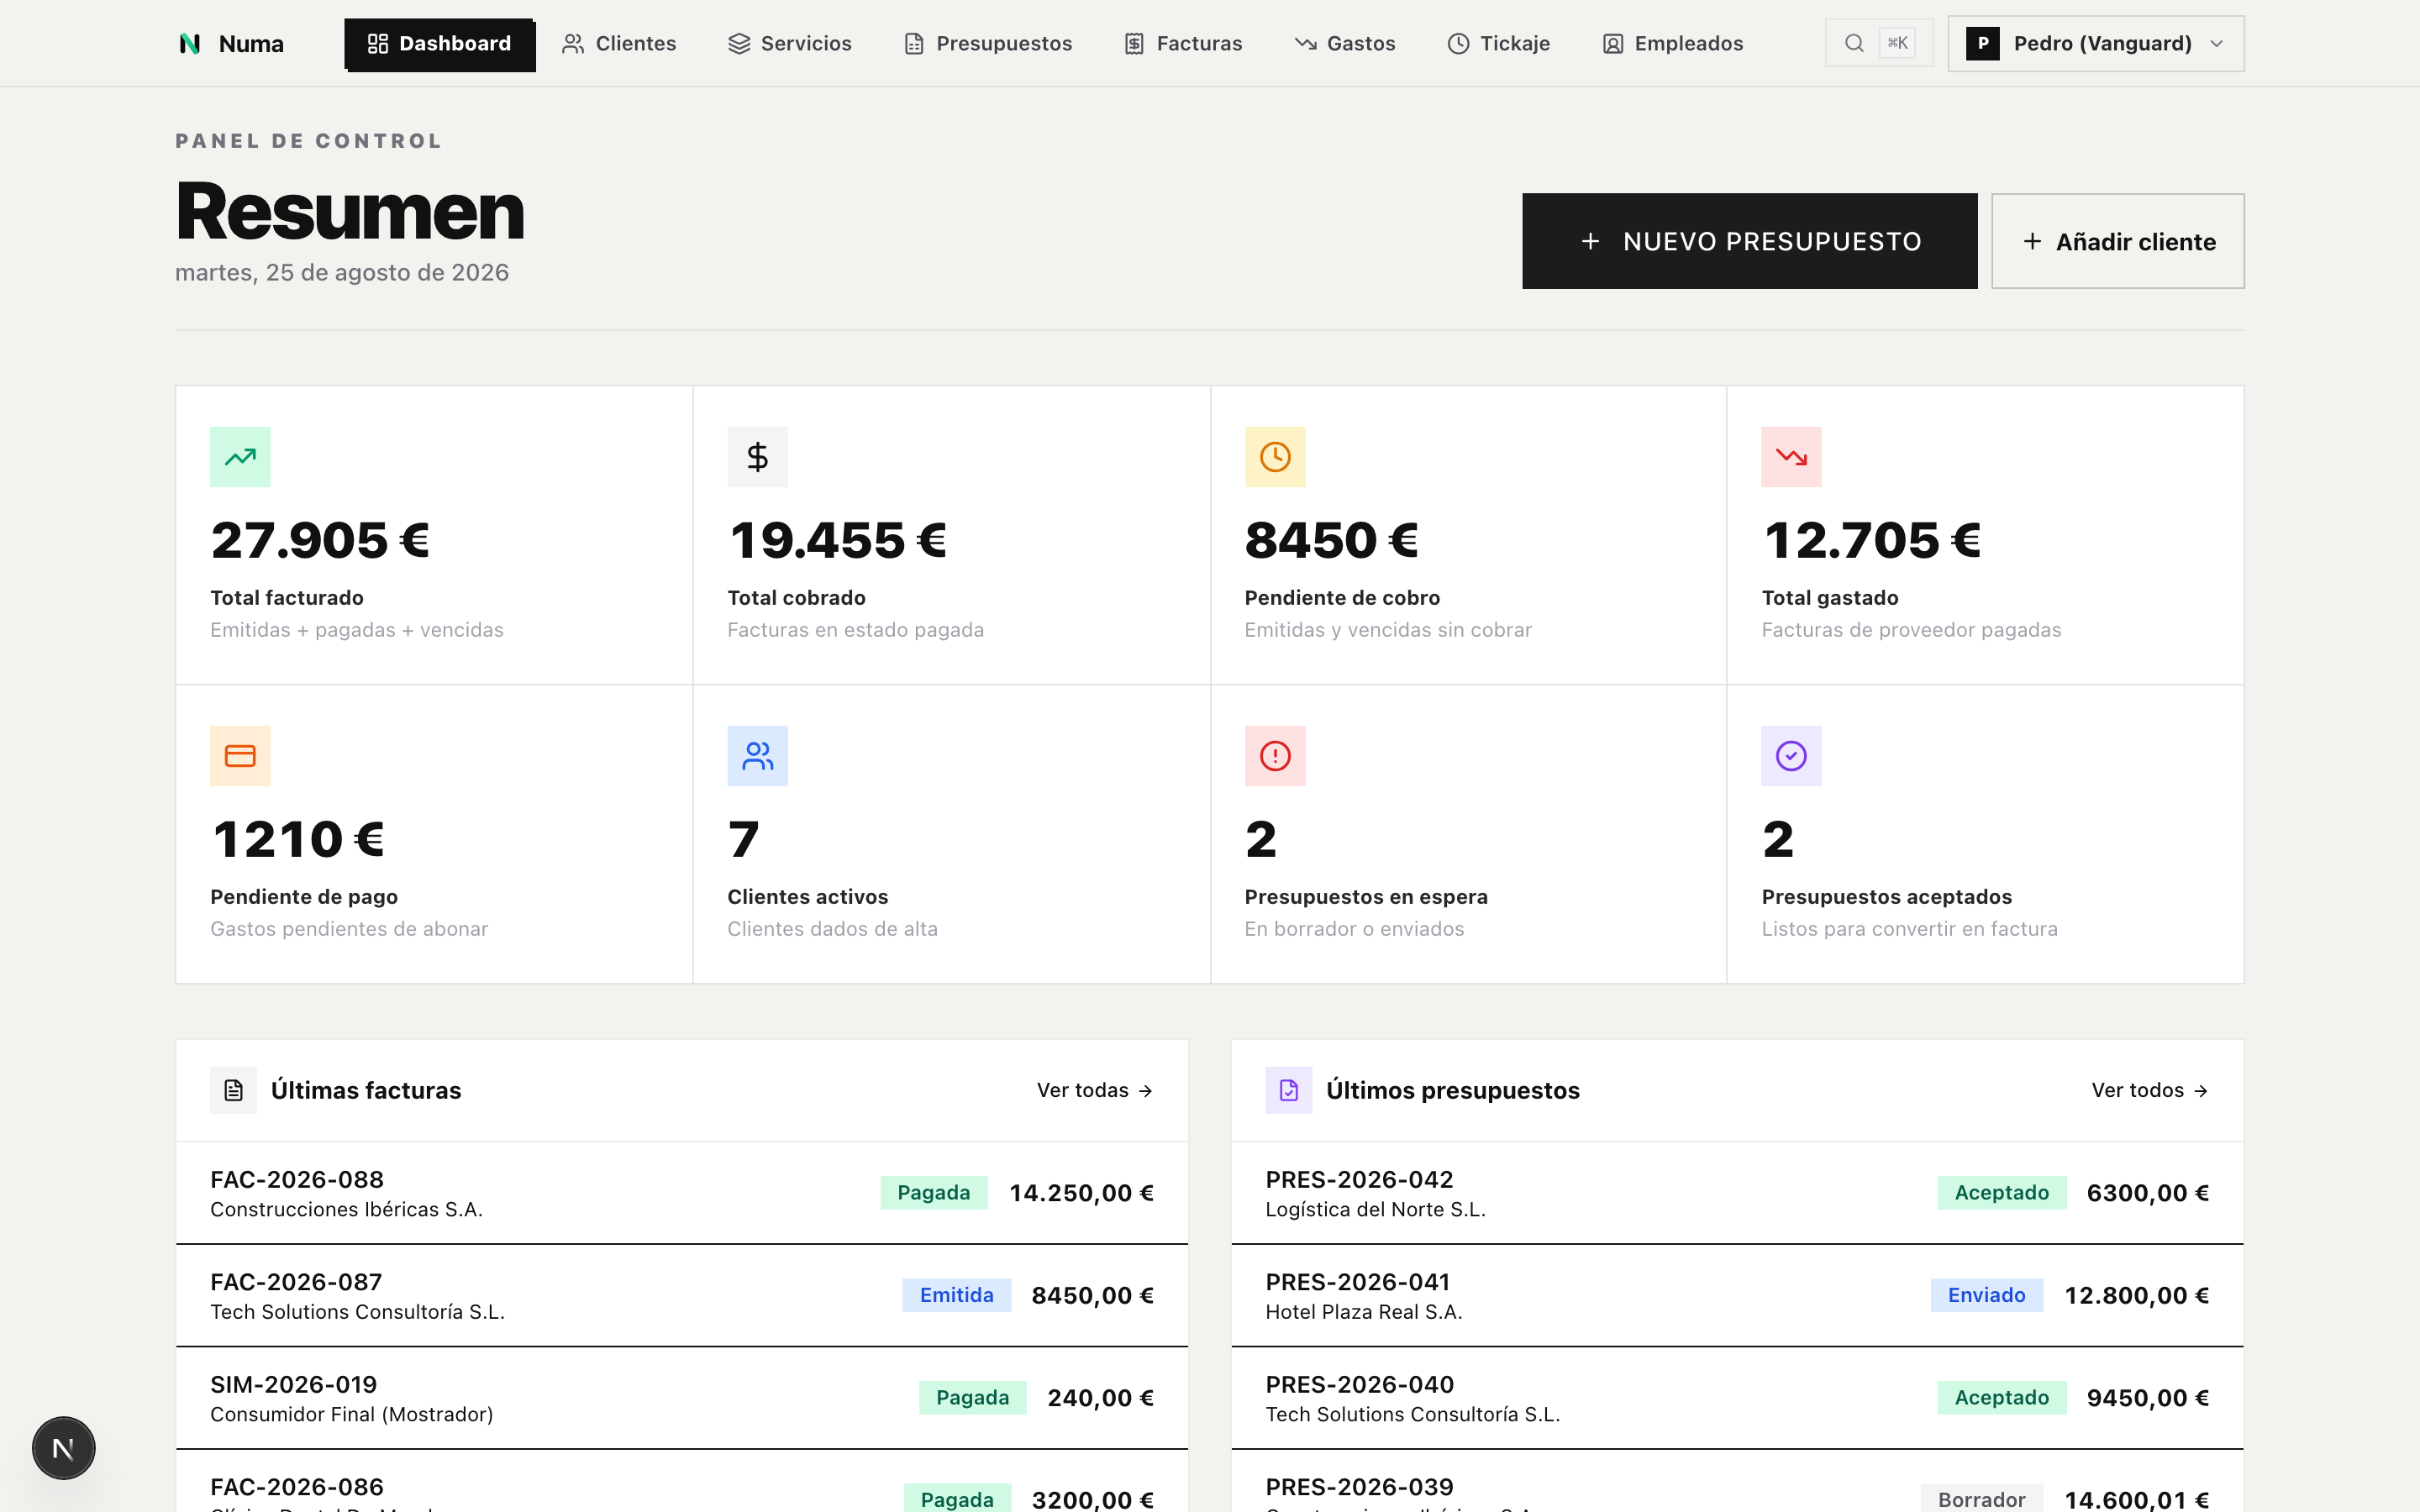This screenshot has width=2420, height=1512.
Task: Click the orange card icon for Pendiente de pago
Action: click(x=240, y=756)
